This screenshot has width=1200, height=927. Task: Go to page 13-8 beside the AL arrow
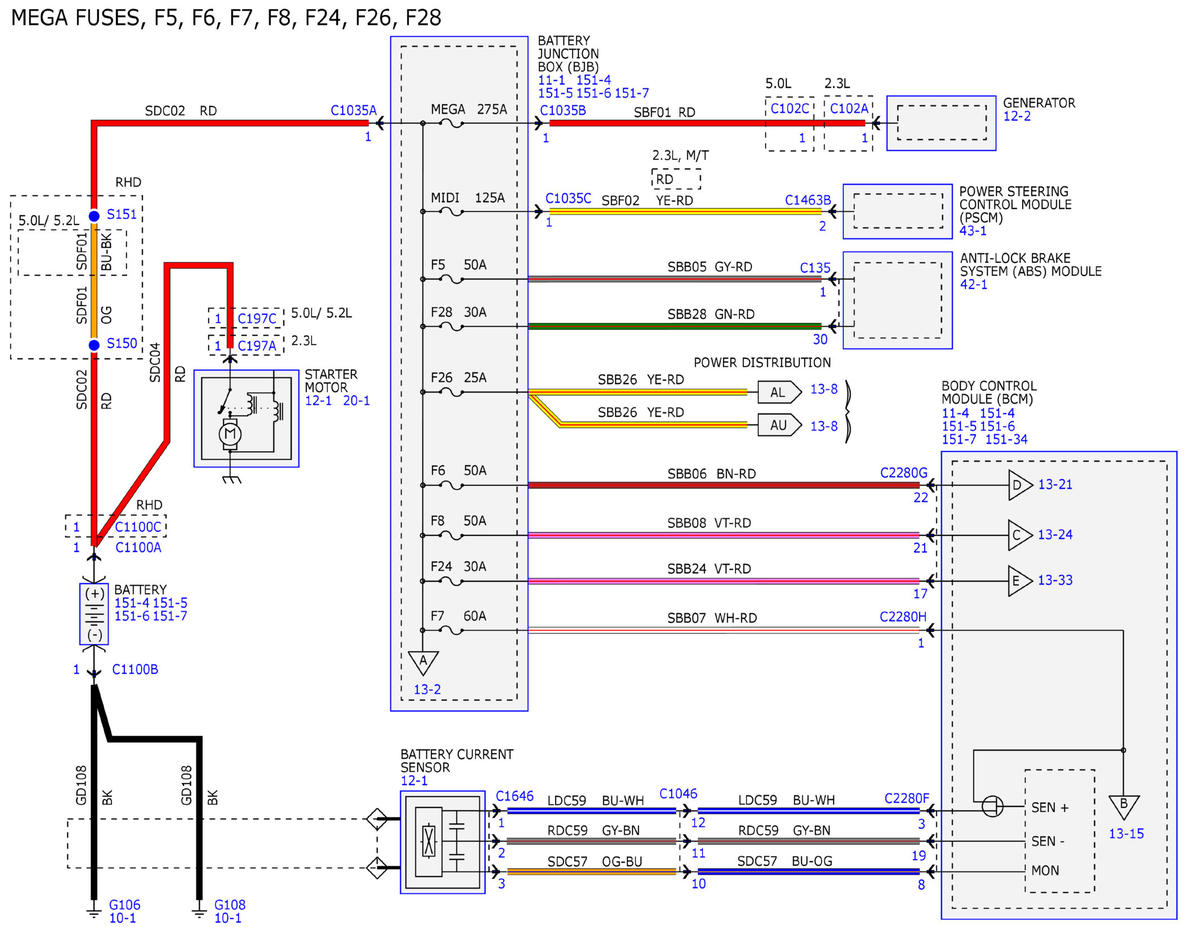826,391
